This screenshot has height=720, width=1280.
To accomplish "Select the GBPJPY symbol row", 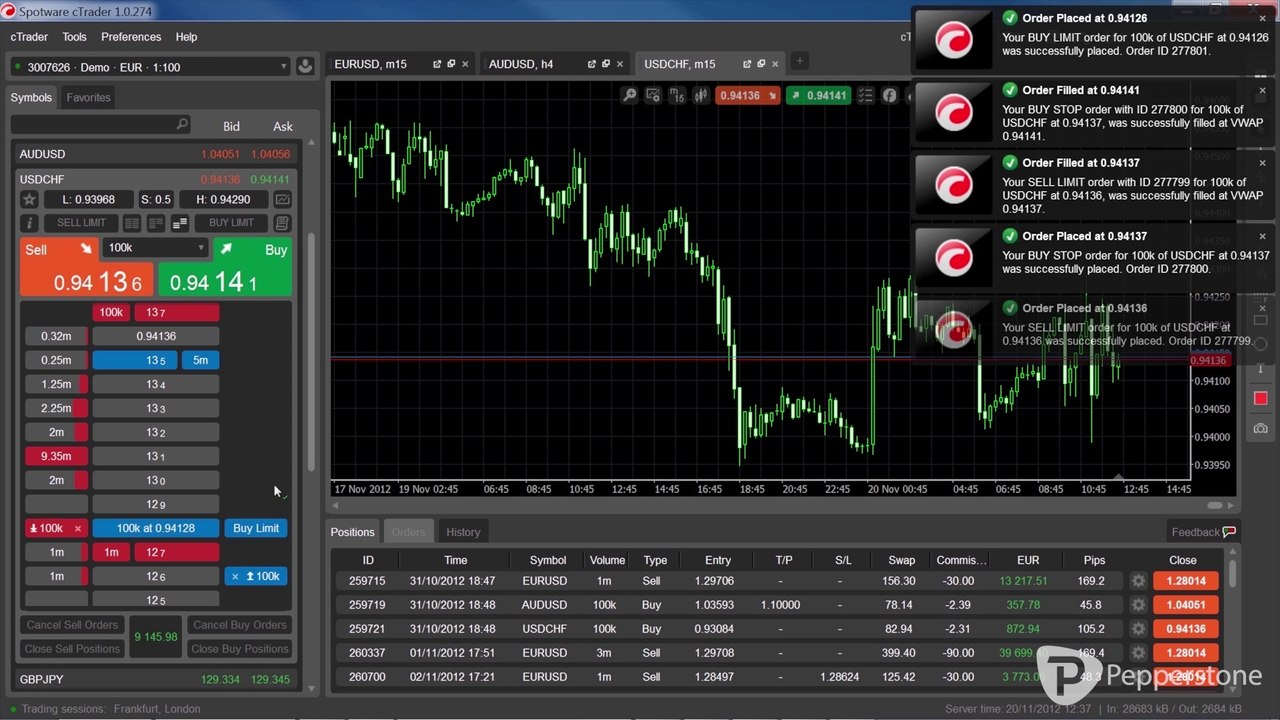I will (155, 679).
